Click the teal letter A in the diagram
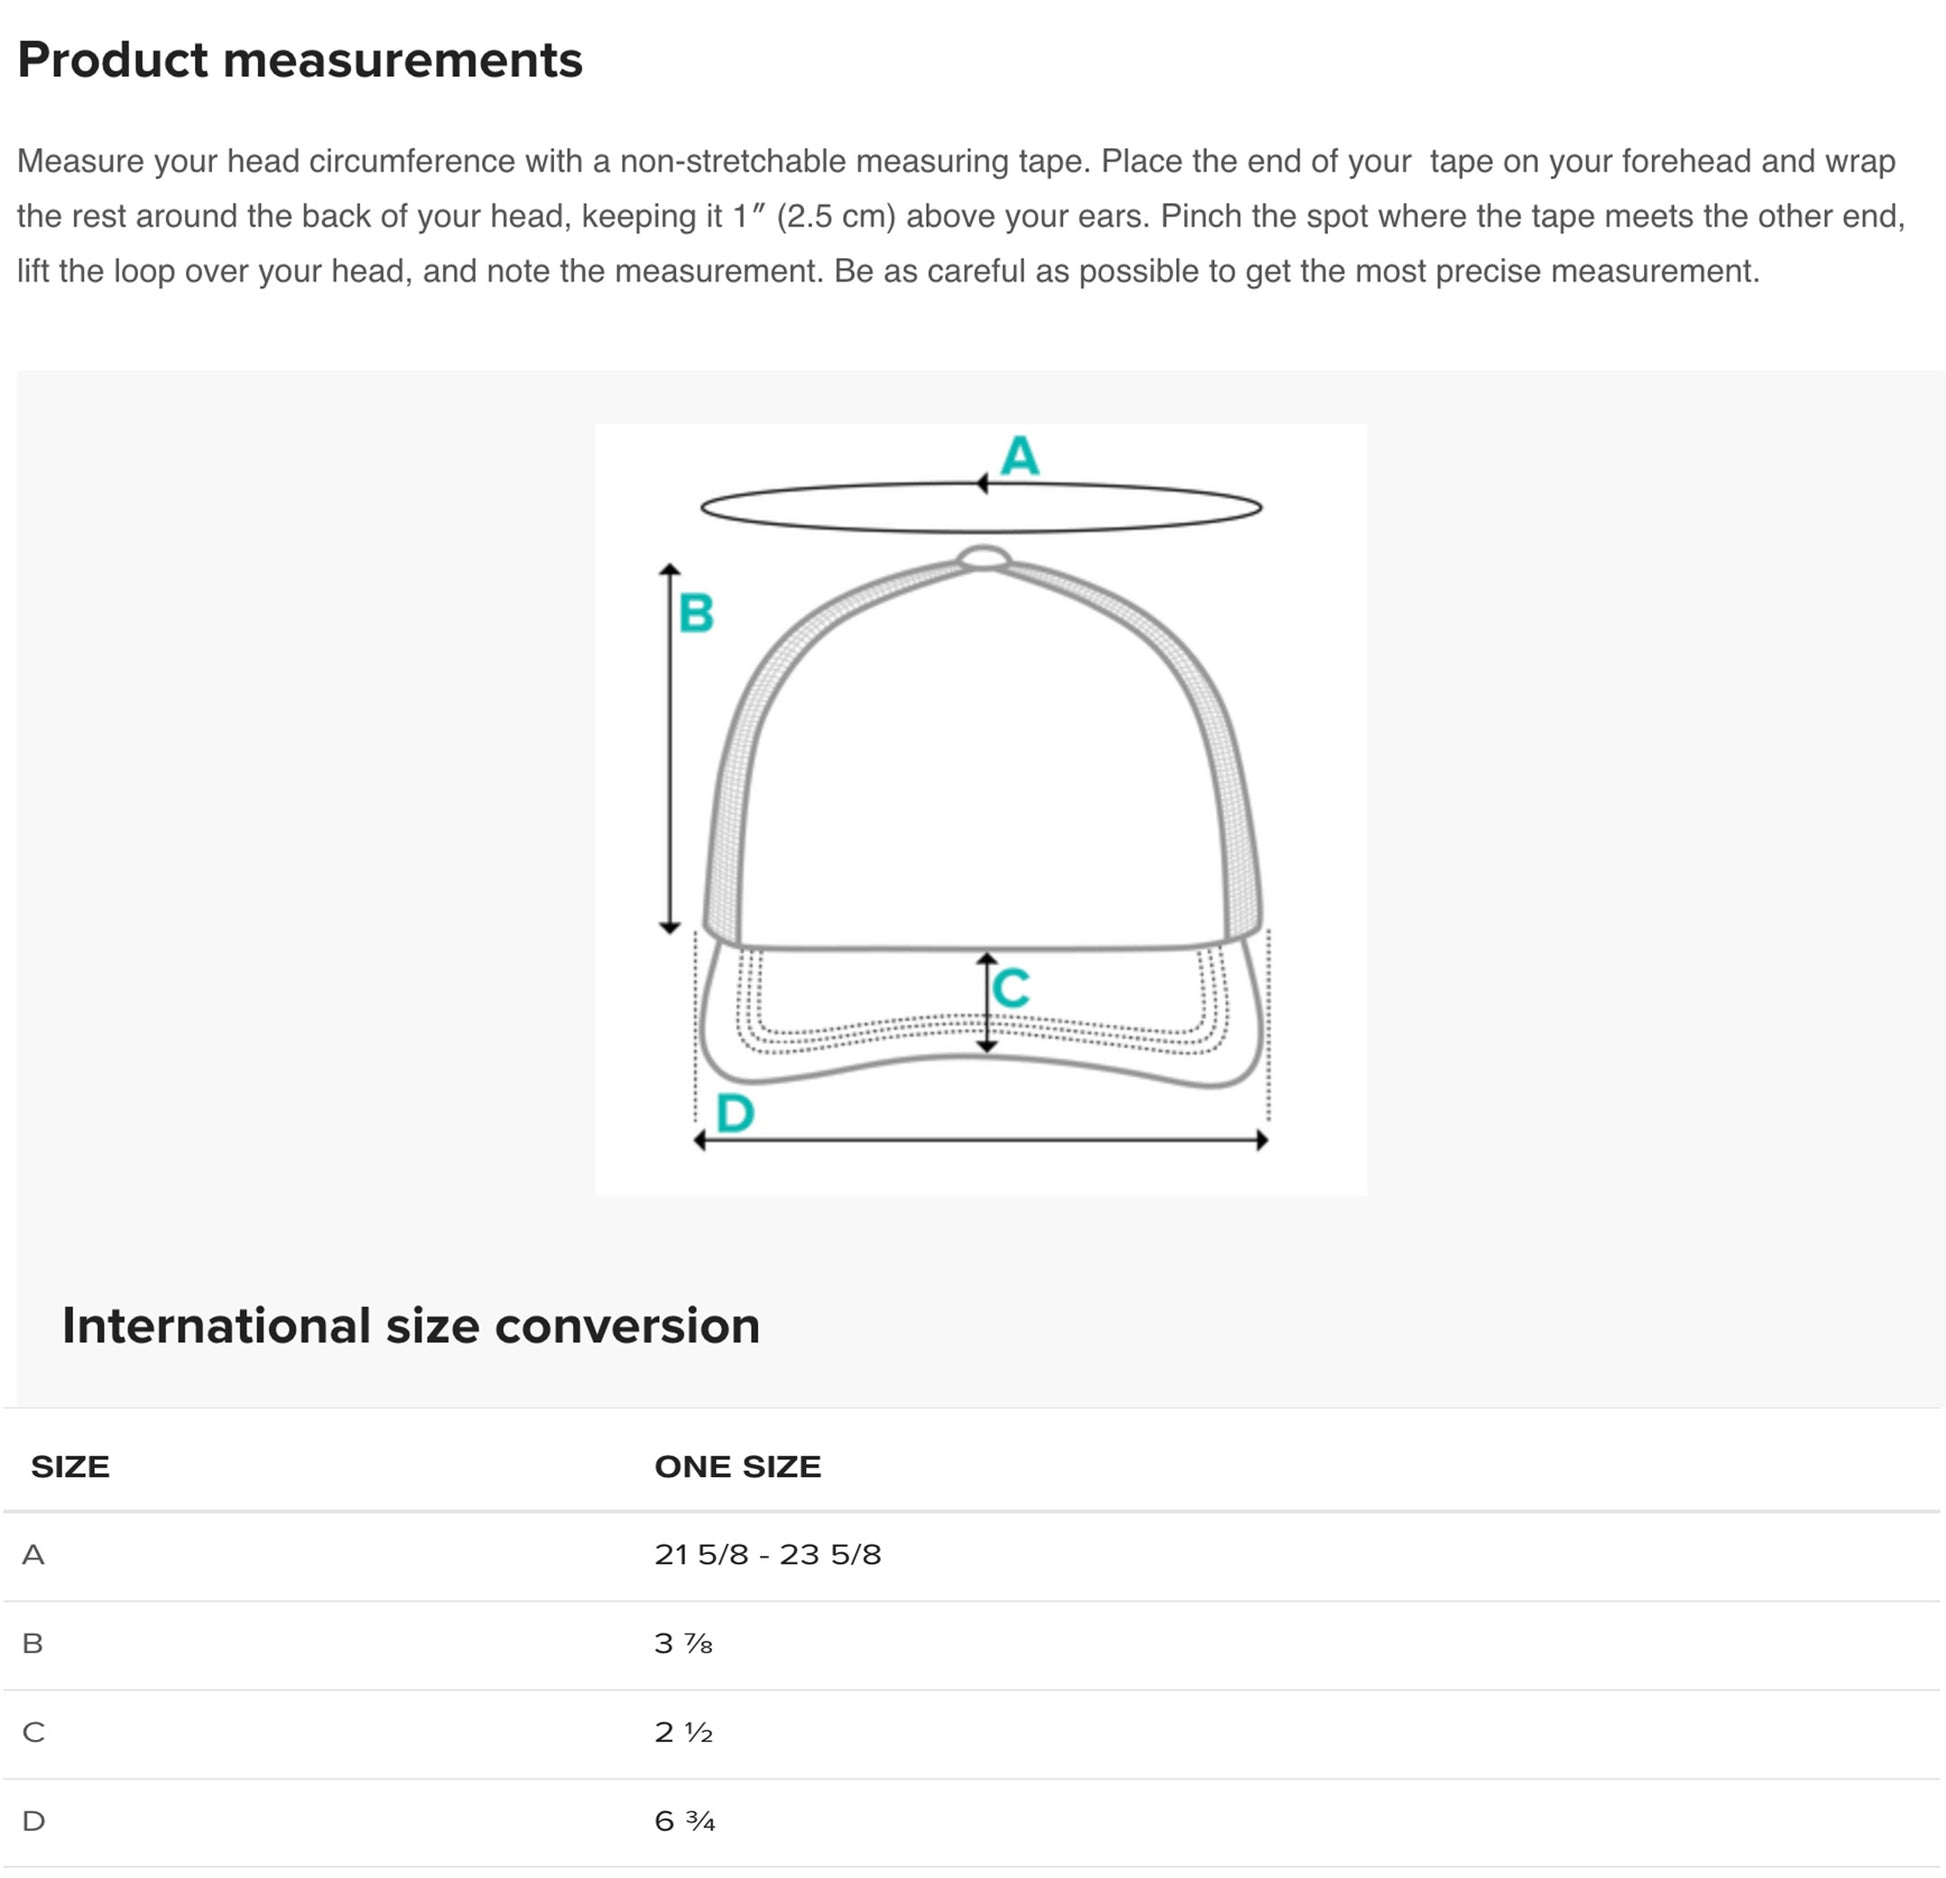The height and width of the screenshot is (1878, 1946). [1020, 456]
